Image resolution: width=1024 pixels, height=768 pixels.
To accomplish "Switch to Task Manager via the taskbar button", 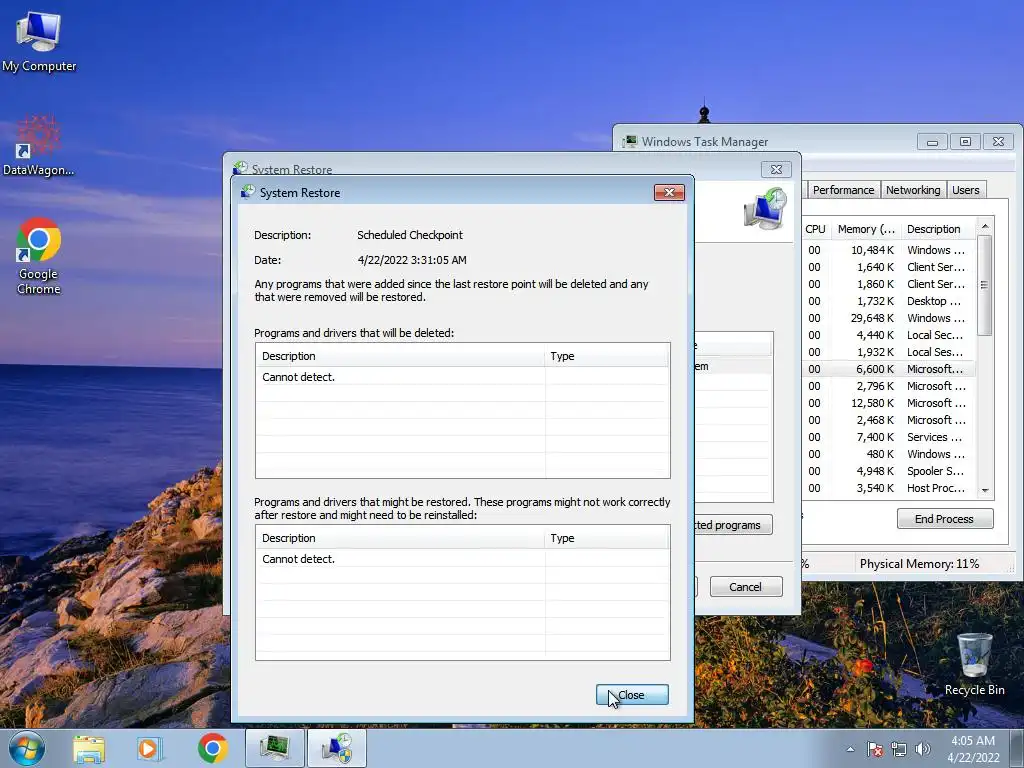I will pyautogui.click(x=275, y=748).
